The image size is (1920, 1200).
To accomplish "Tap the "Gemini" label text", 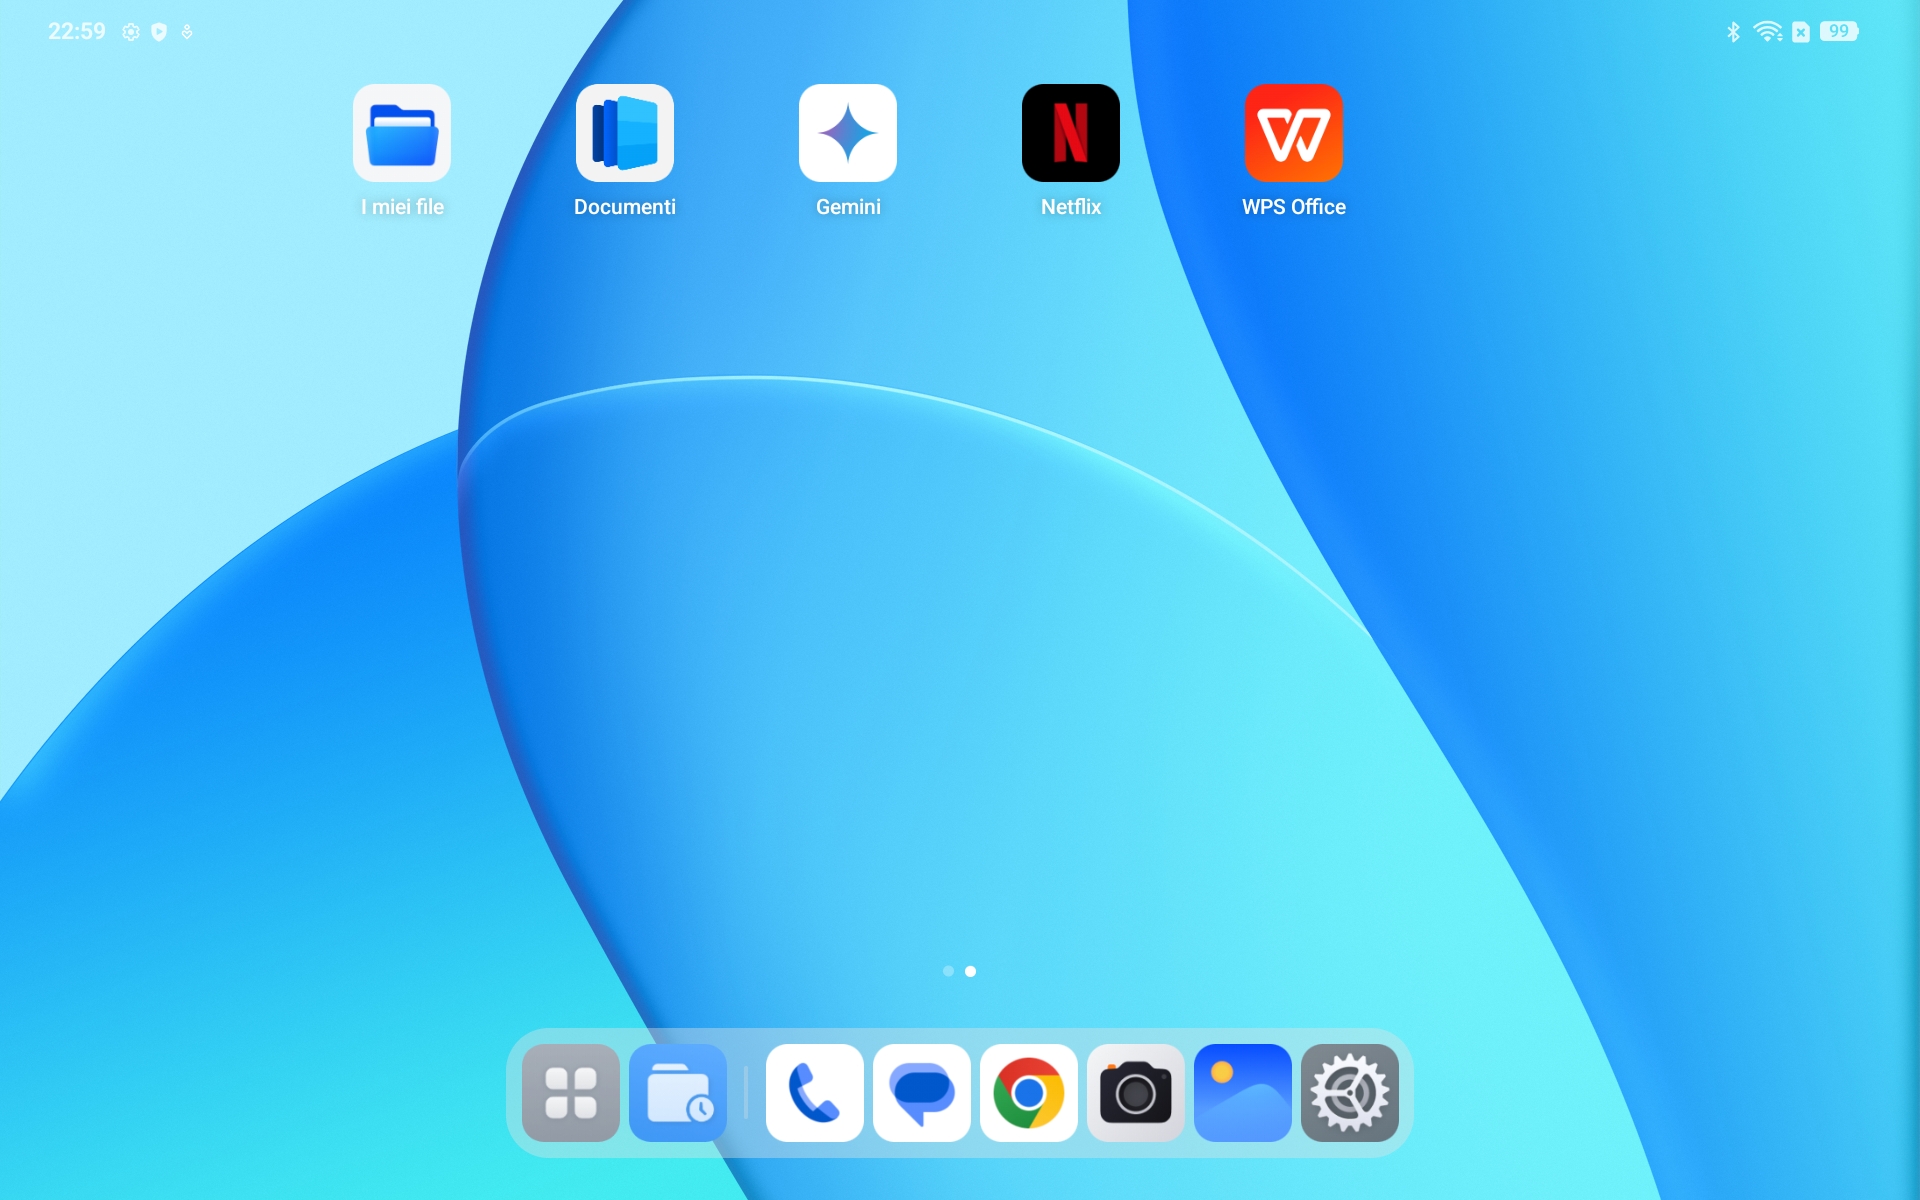I will click(x=848, y=207).
